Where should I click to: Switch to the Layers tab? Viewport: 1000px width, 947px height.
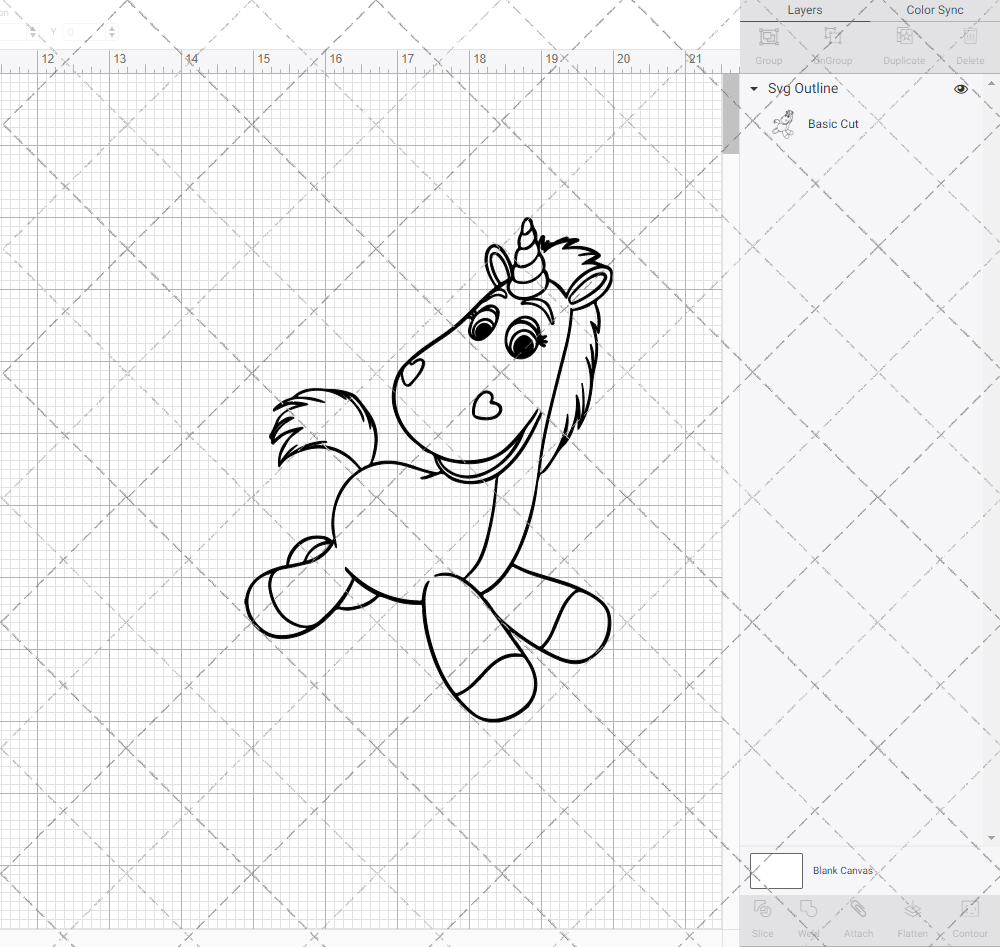[x=804, y=10]
